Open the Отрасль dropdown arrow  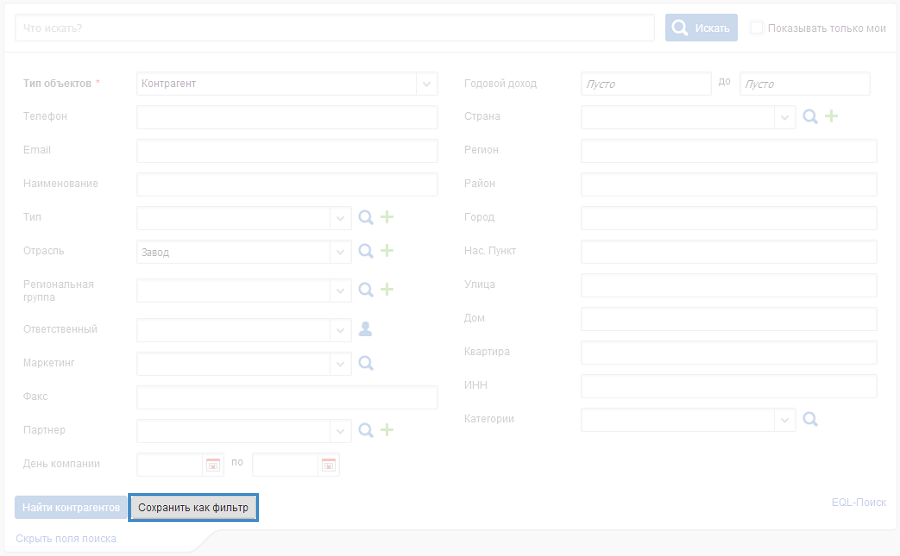click(341, 252)
